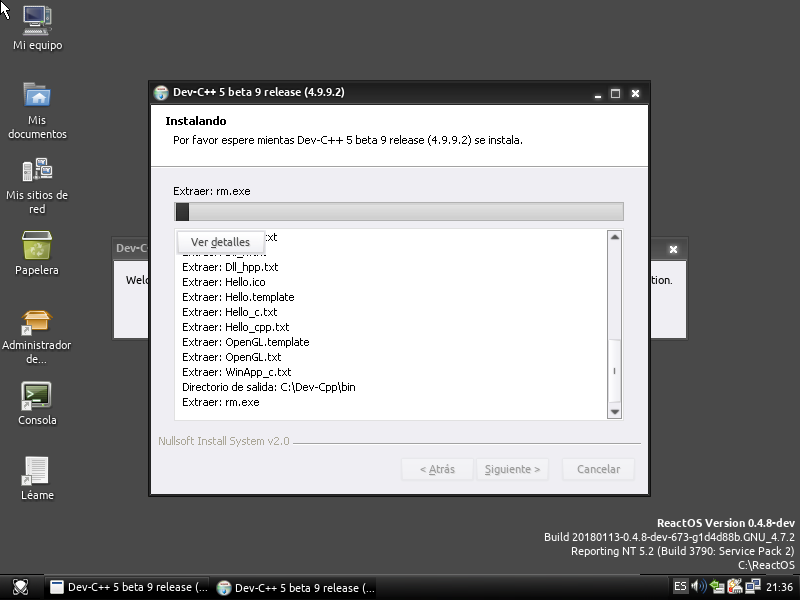Minimize the Dev-C++ installer window

point(597,94)
